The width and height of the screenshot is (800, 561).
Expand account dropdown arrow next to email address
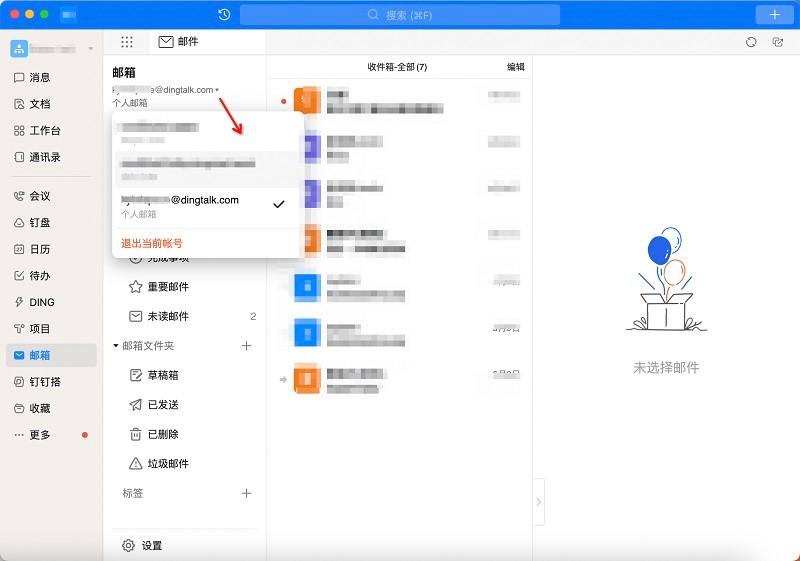tap(218, 90)
